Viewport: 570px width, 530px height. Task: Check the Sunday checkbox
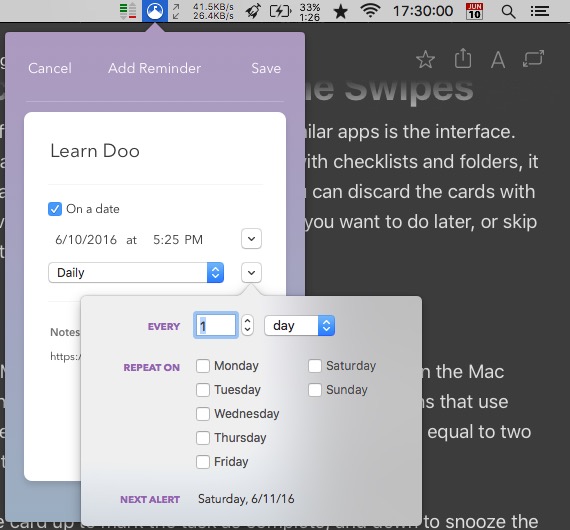click(x=315, y=390)
